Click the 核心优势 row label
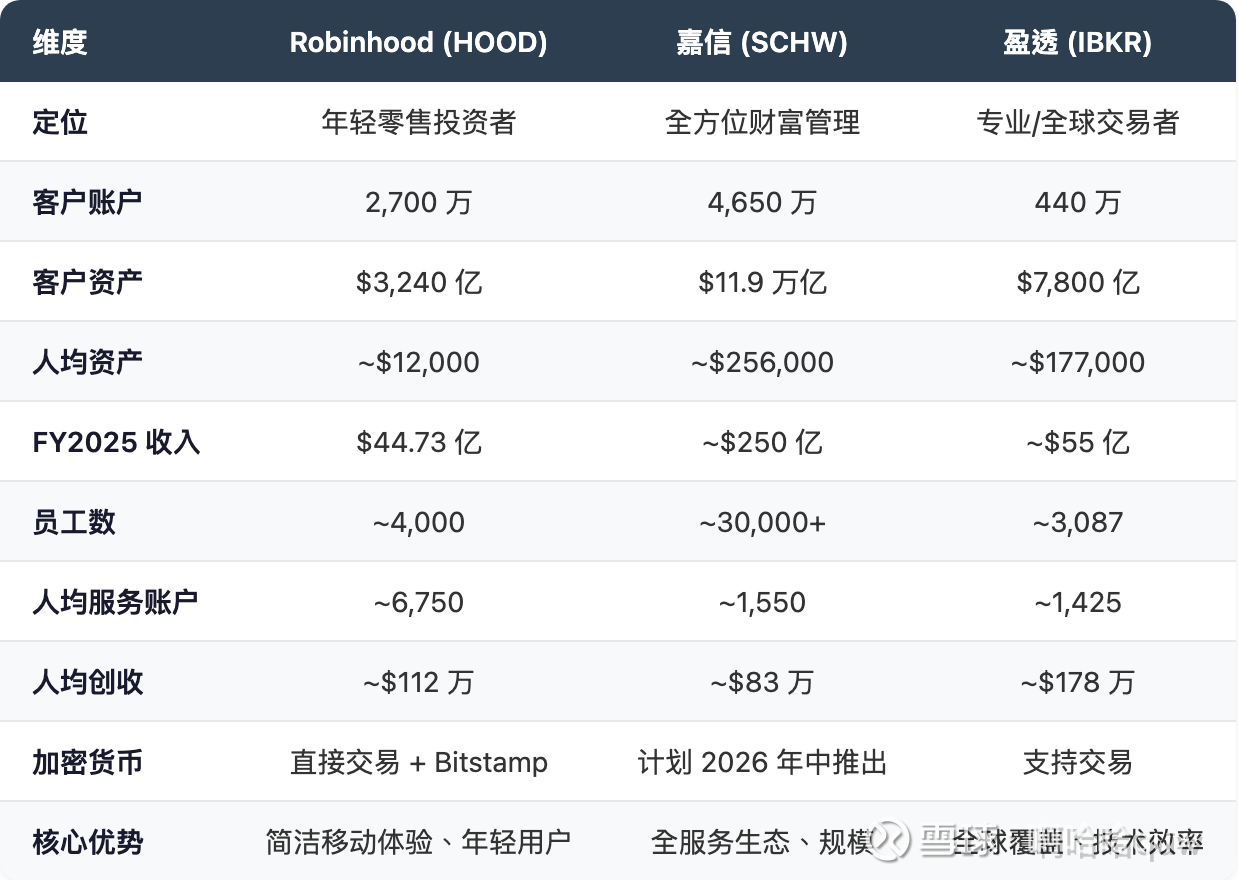The image size is (1238, 880). 87,842
